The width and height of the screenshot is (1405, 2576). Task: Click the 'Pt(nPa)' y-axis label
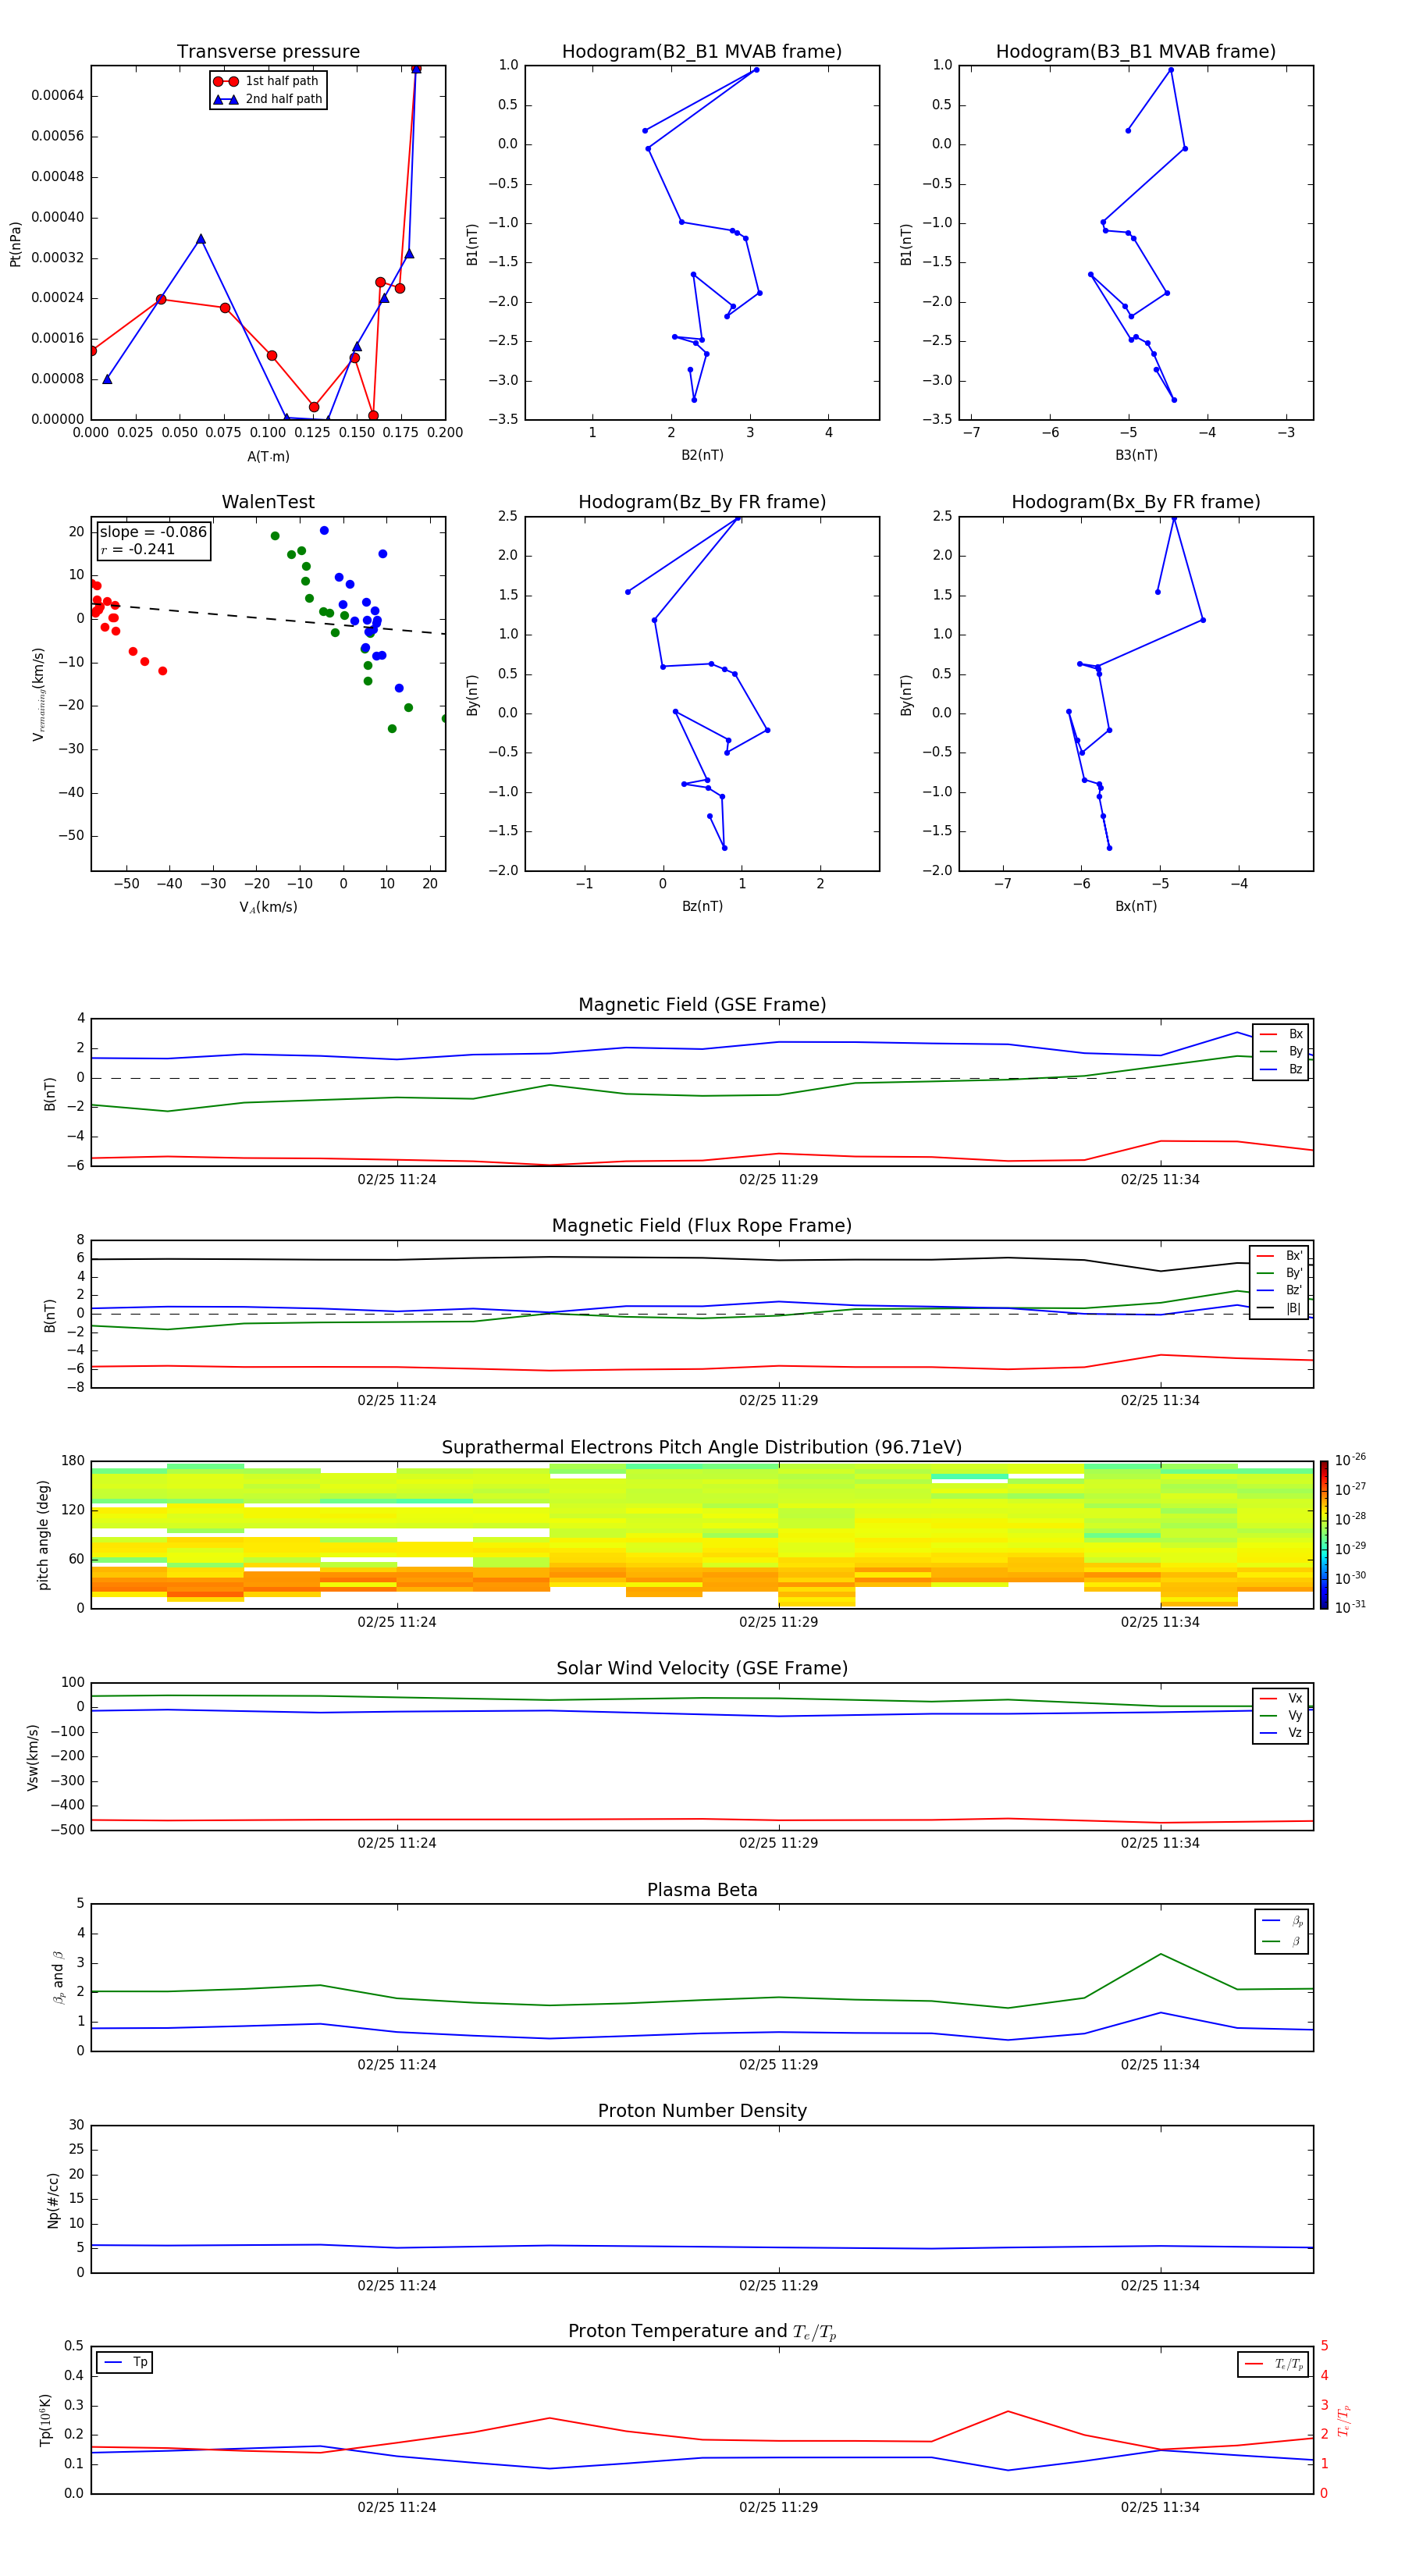click(x=15, y=243)
